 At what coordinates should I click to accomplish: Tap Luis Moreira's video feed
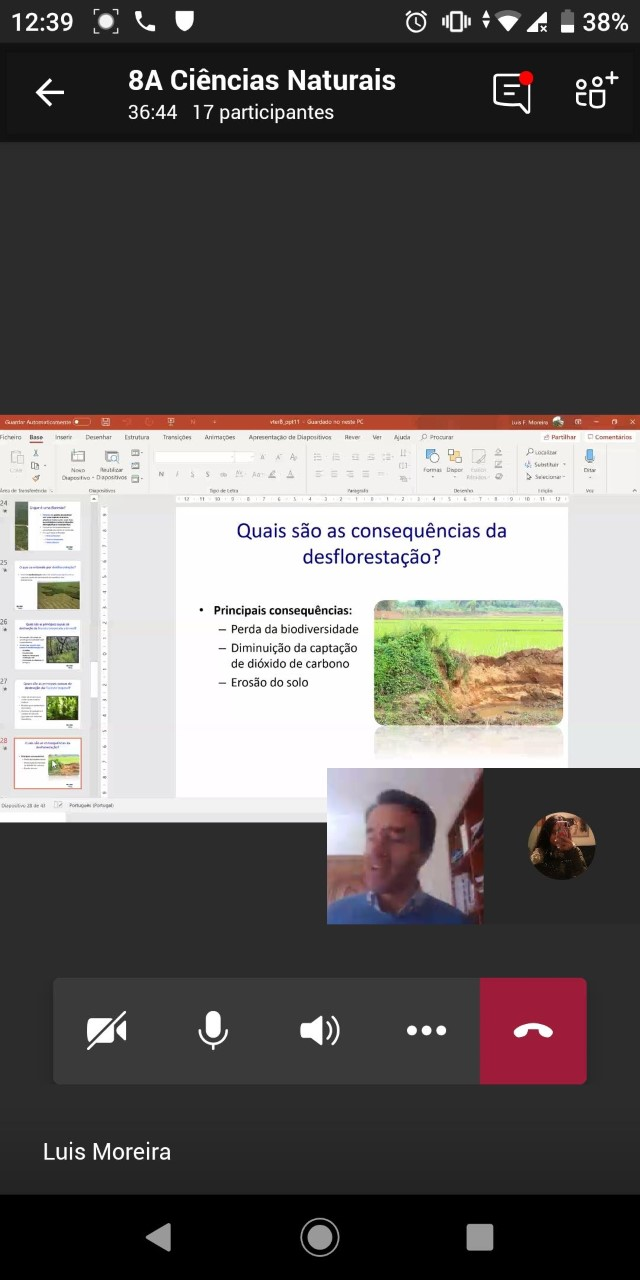405,846
